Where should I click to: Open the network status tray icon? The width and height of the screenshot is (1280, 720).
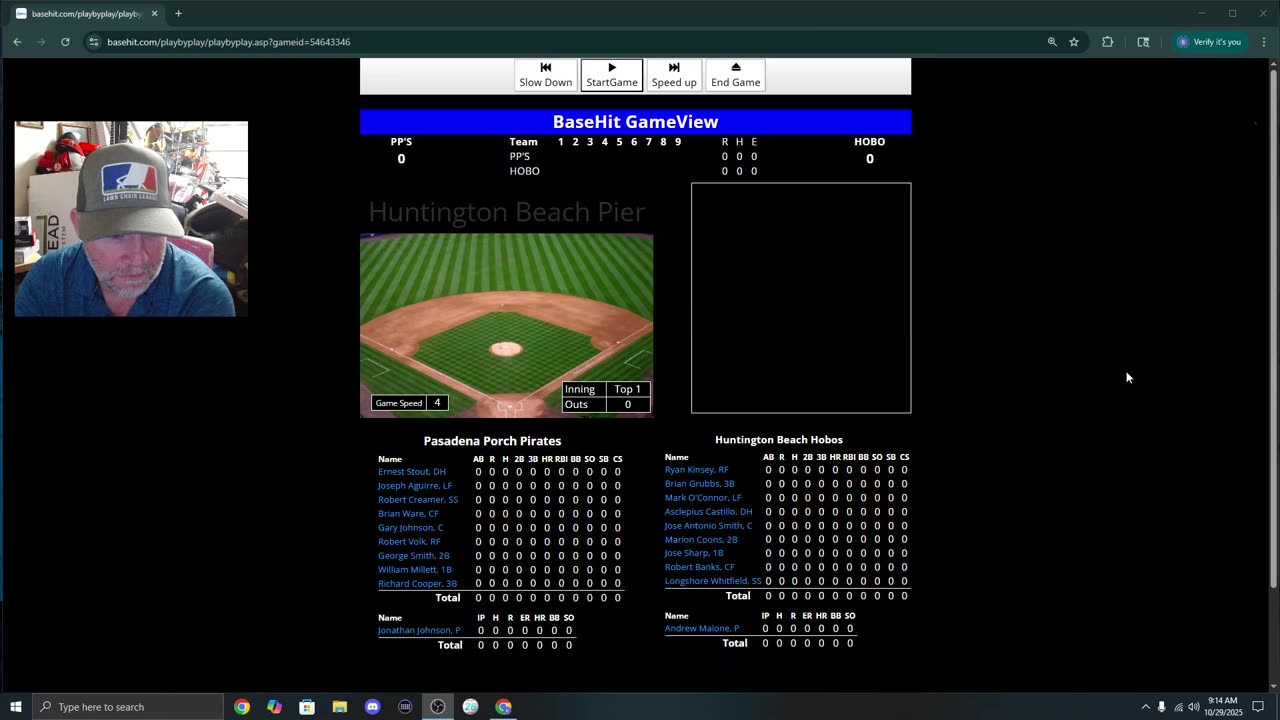pos(1178,707)
